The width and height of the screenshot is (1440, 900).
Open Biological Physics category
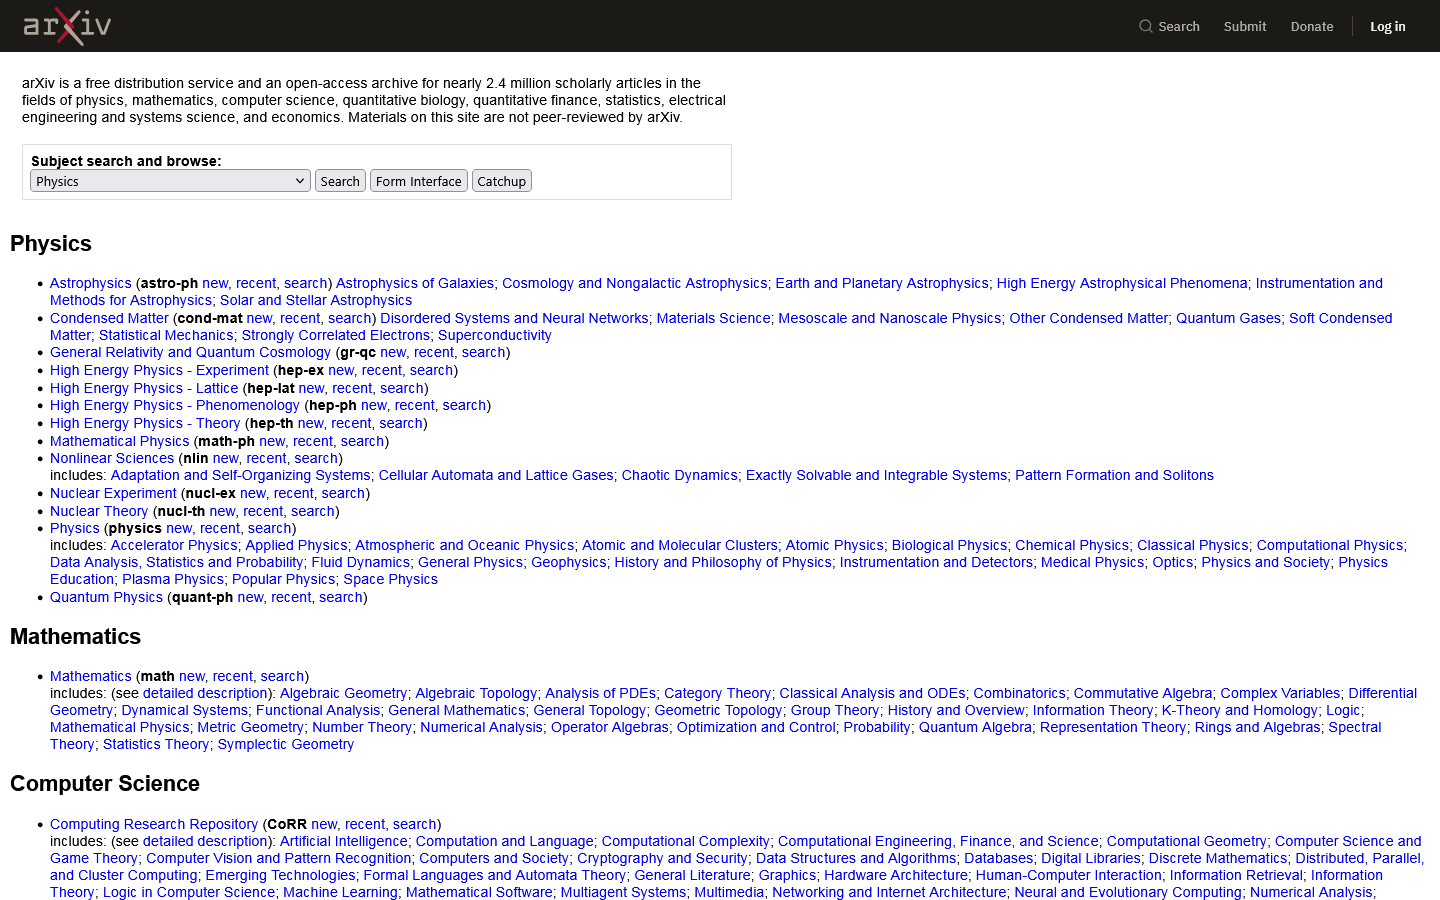(x=949, y=545)
